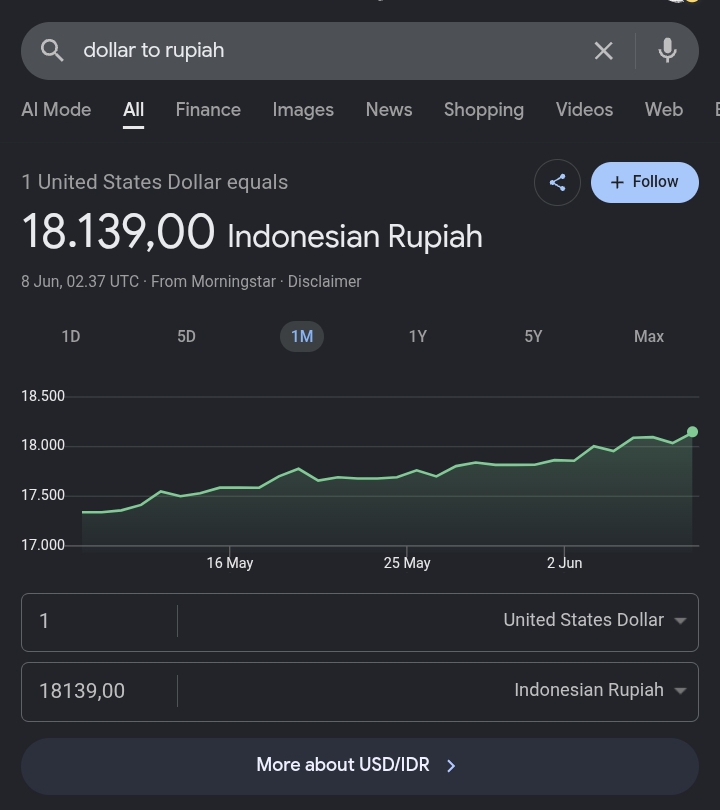Viewport: 720px width, 810px height.
Task: Click the dollar amount input field
Action: 99,621
